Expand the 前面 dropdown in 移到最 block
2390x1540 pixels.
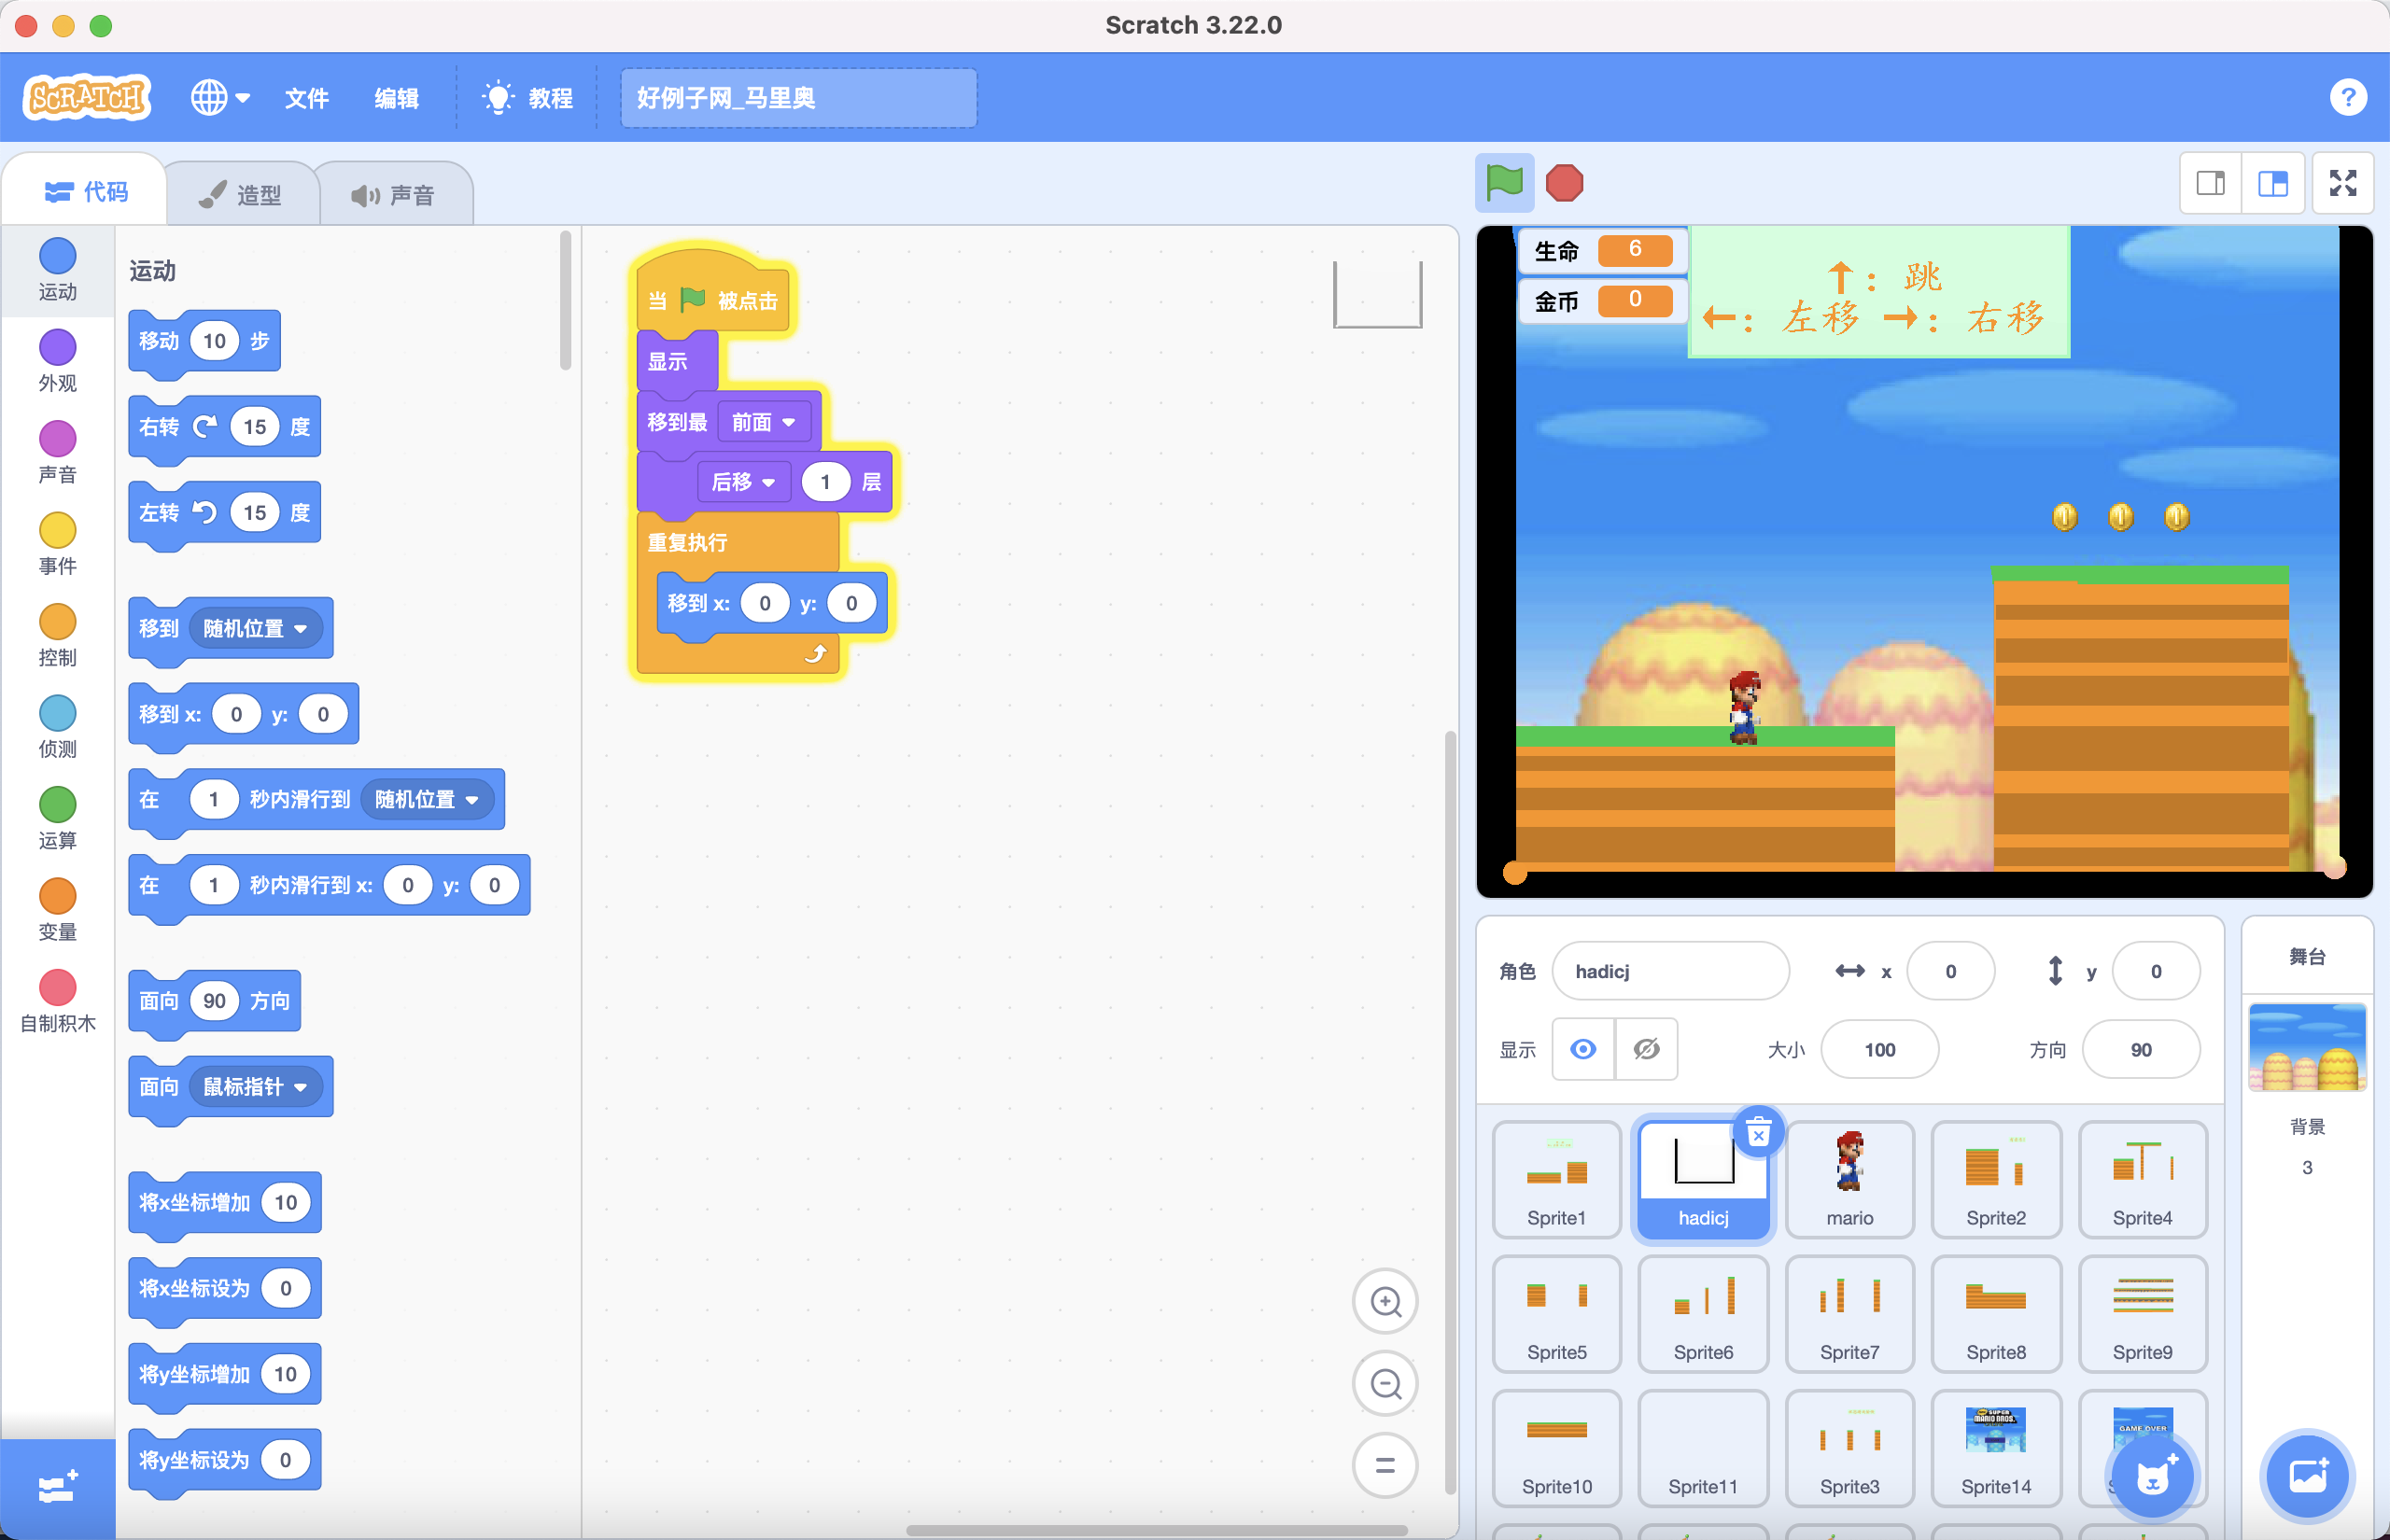(763, 422)
